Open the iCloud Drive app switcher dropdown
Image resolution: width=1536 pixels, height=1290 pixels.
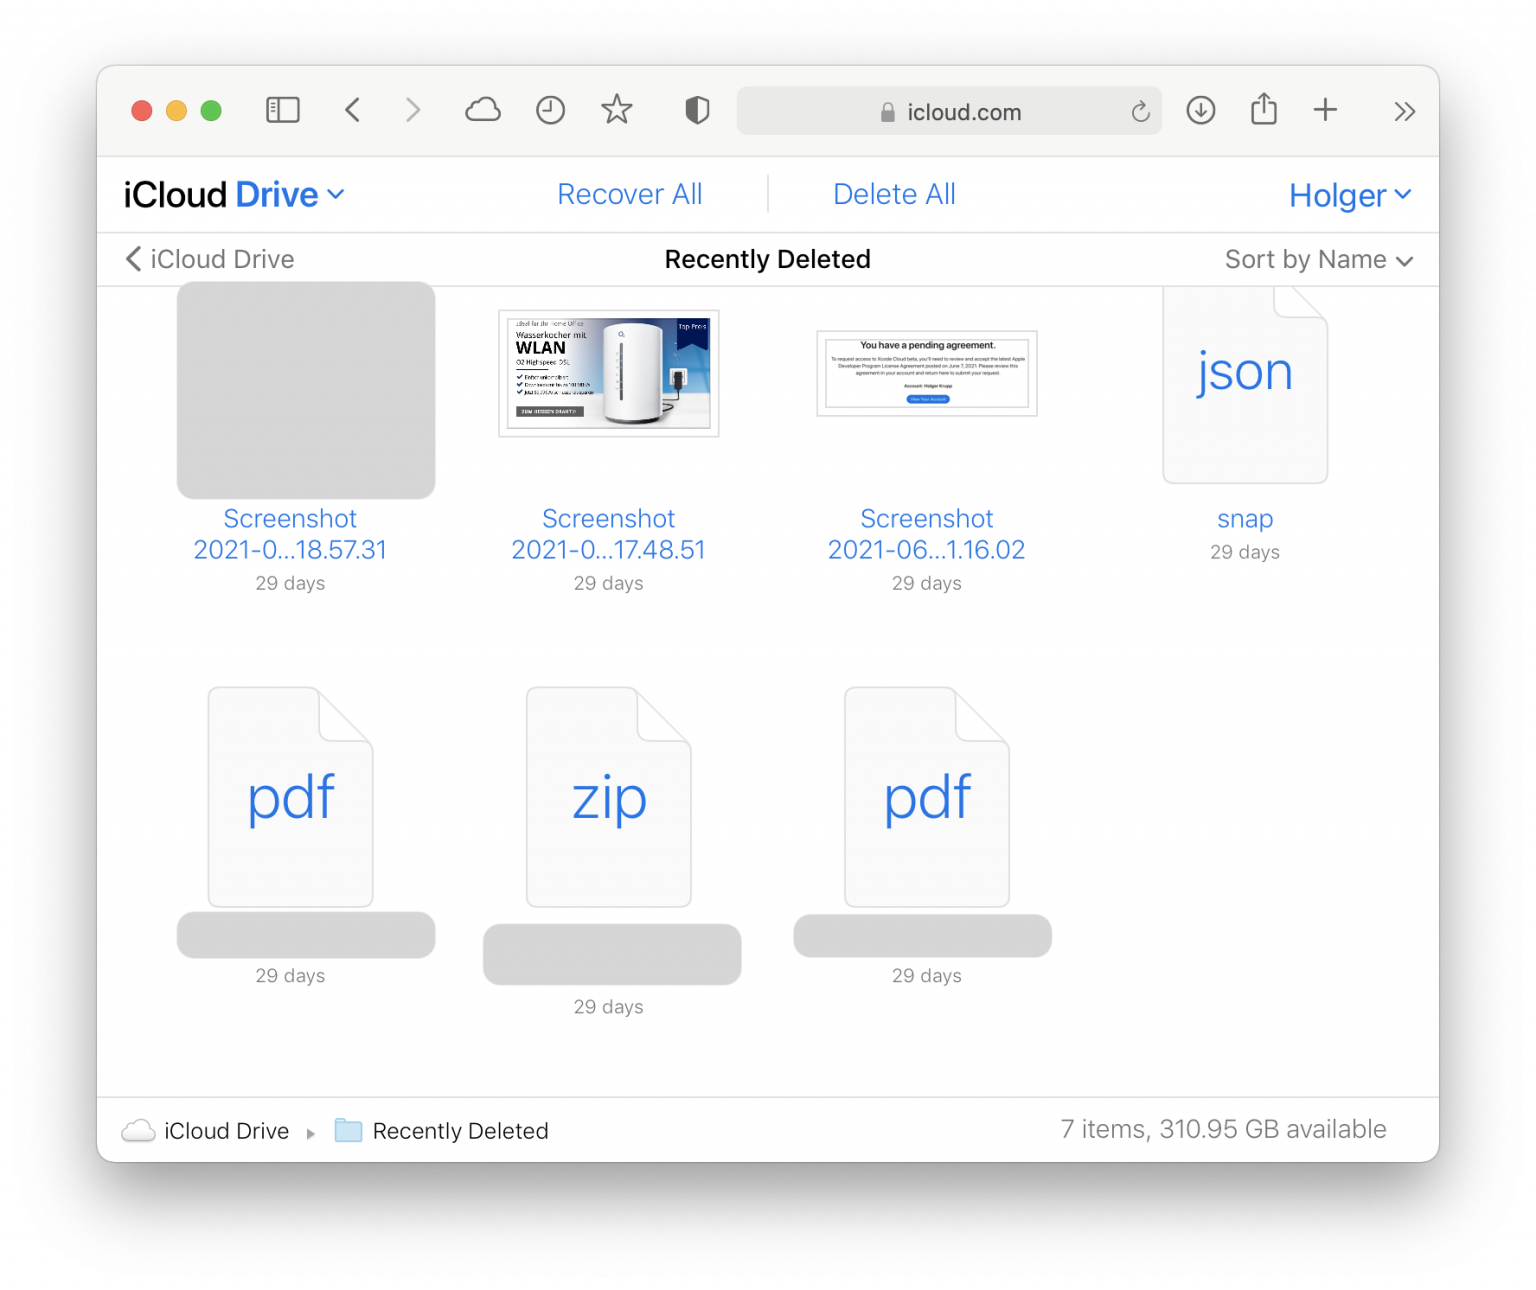point(234,194)
